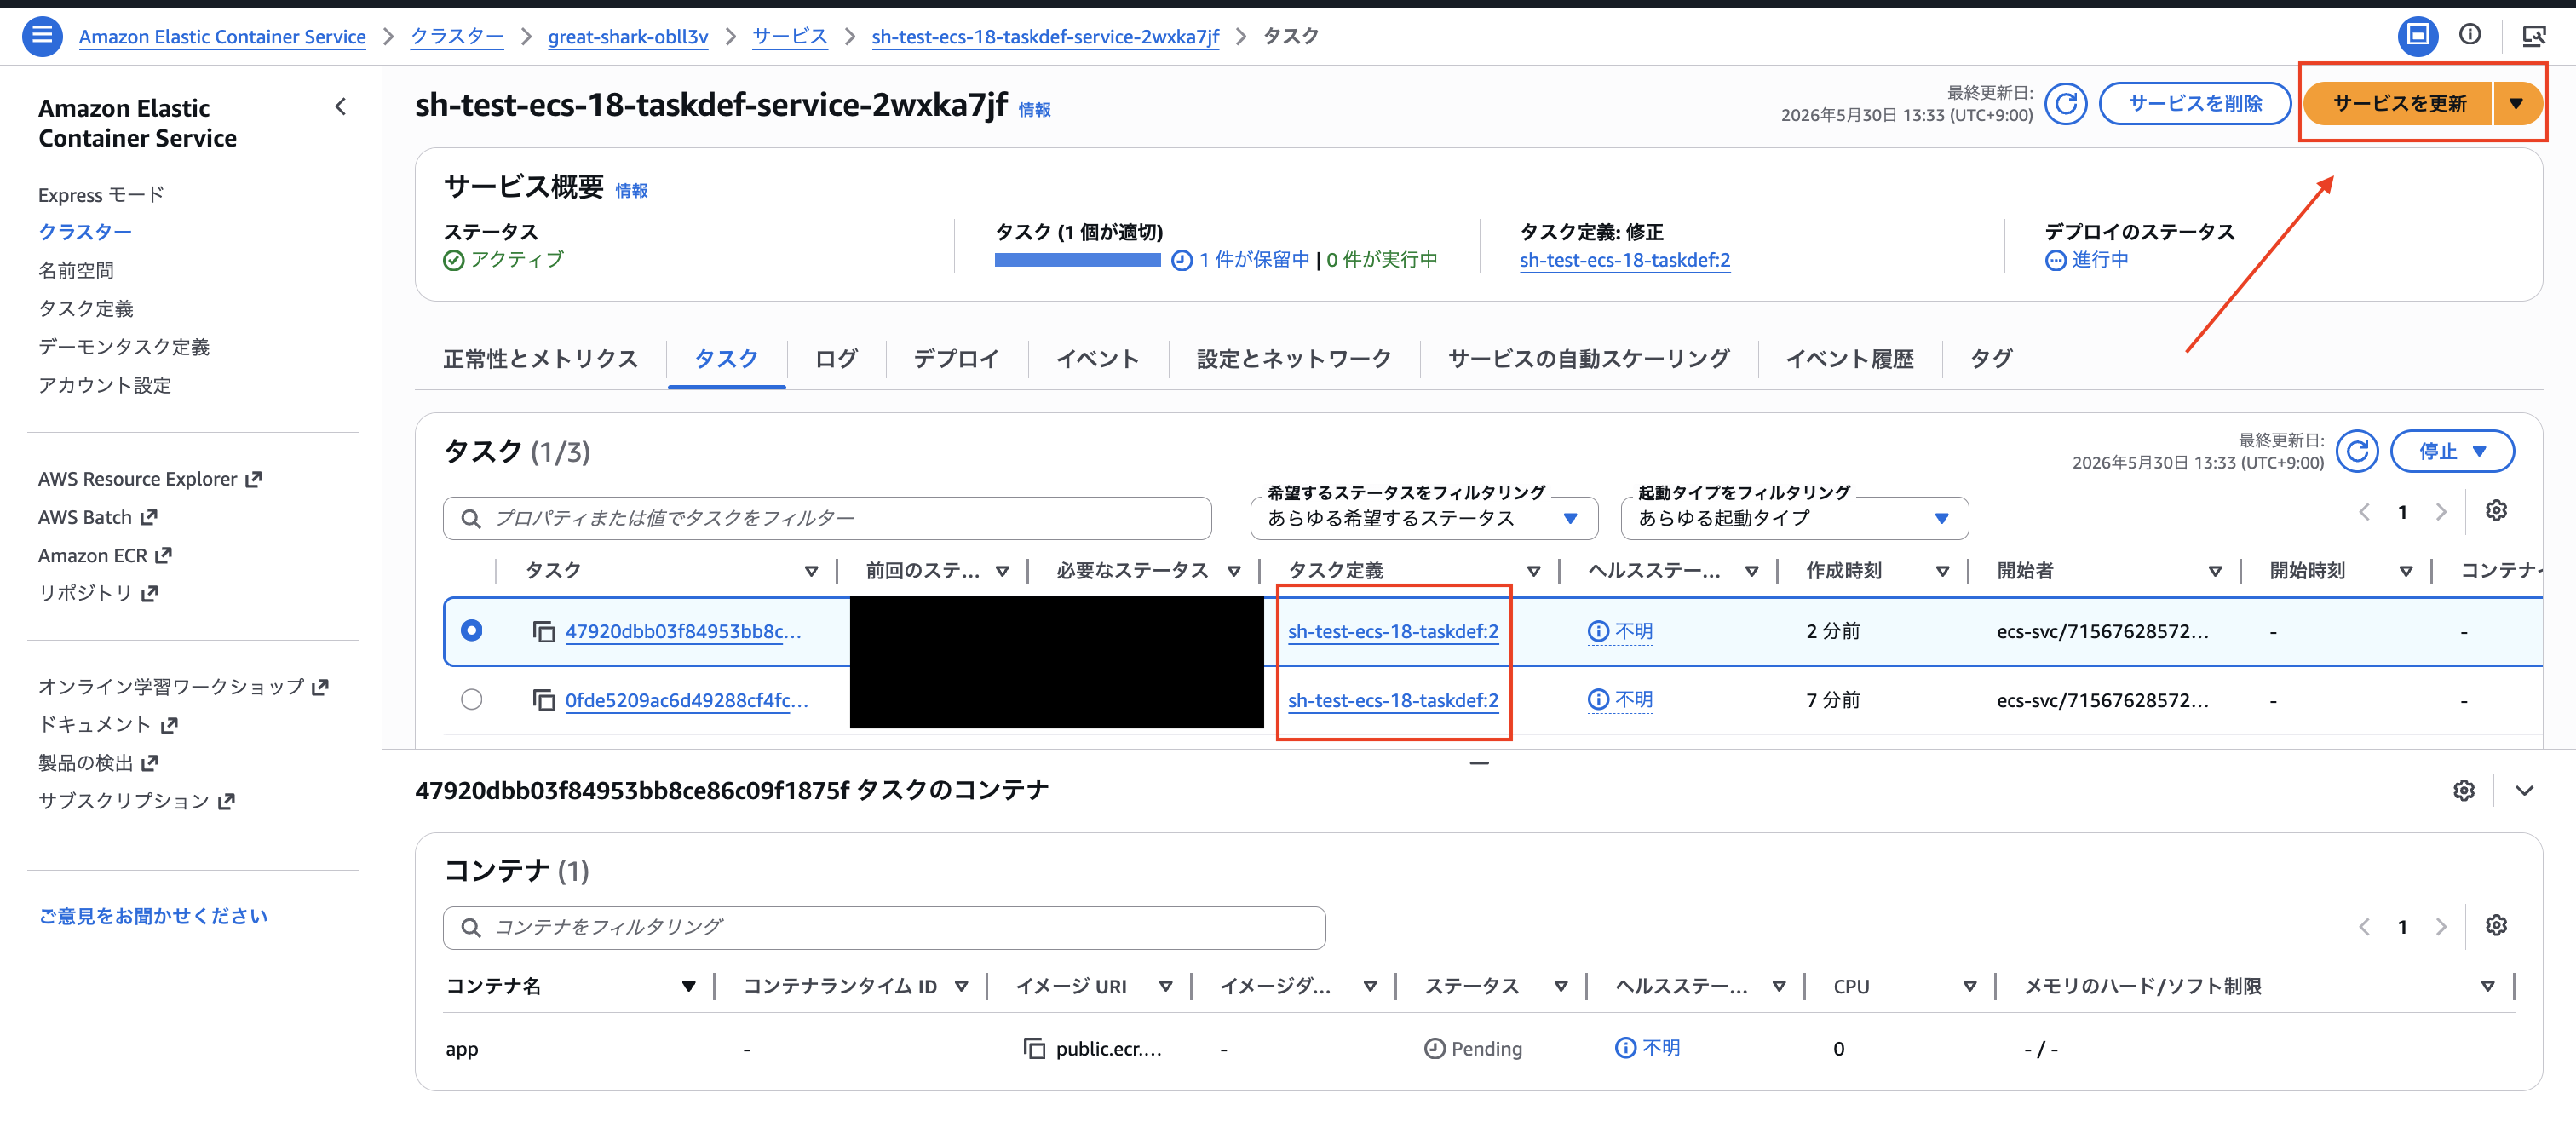Go to next page in container table pagination

pyautogui.click(x=2441, y=927)
